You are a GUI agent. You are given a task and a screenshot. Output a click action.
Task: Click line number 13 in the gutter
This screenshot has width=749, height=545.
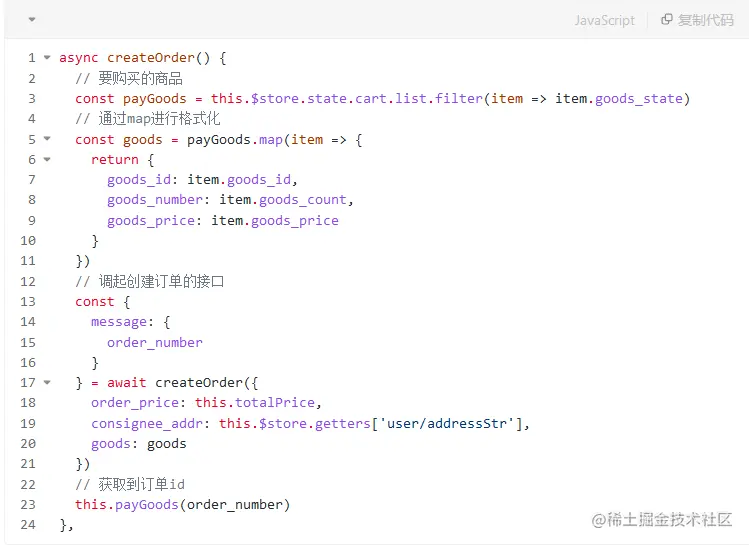pyautogui.click(x=28, y=301)
